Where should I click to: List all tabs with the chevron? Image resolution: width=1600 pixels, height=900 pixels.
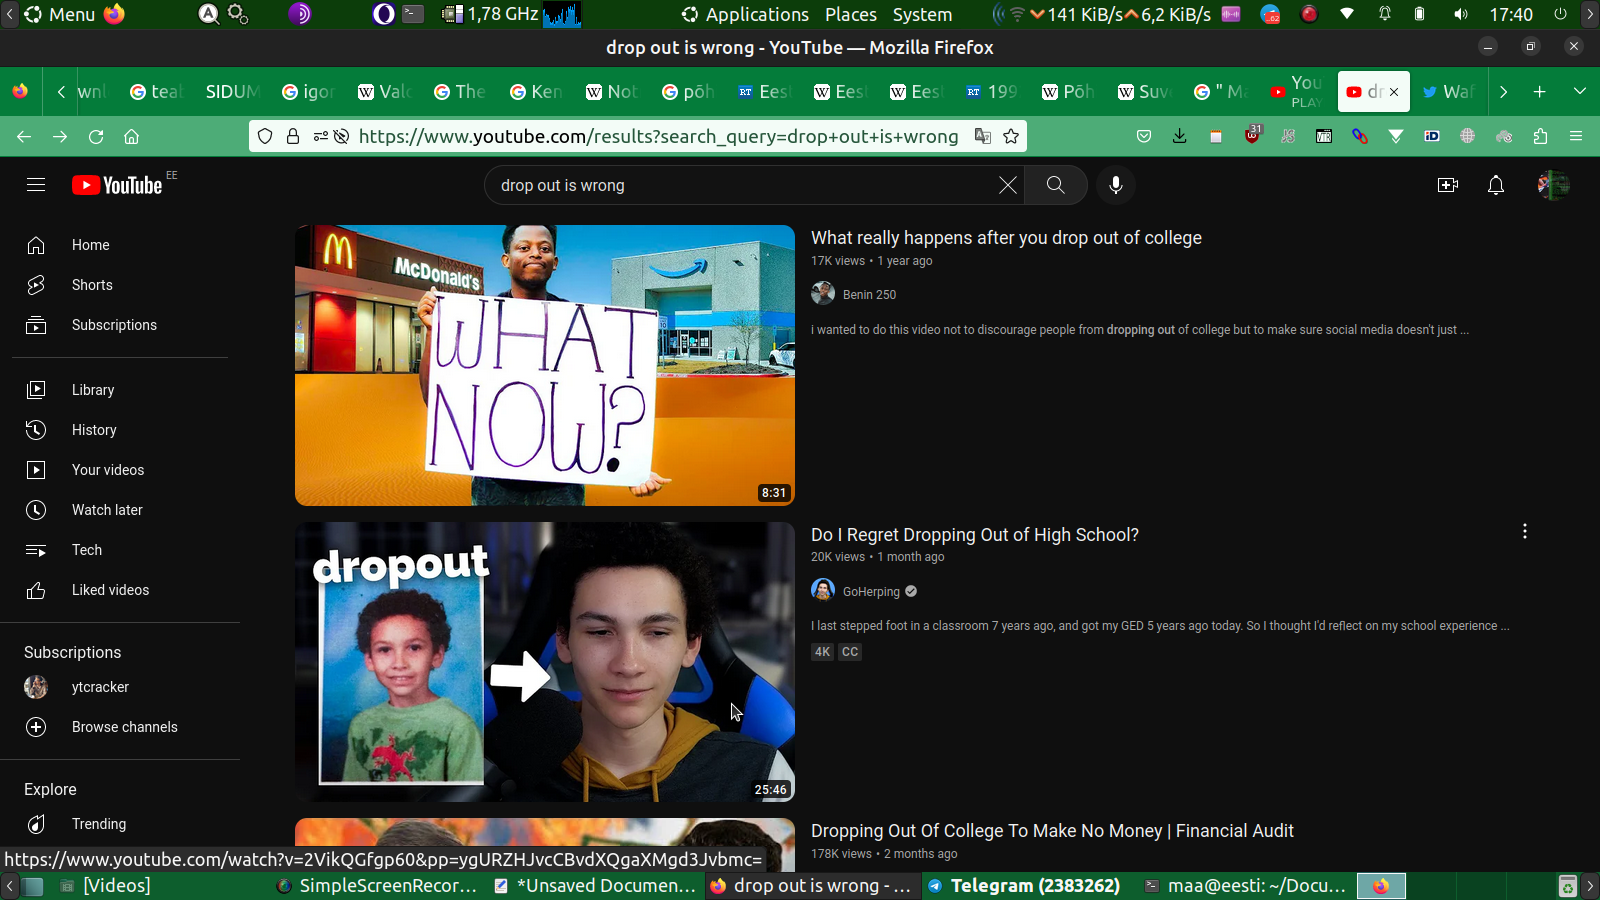(1580, 91)
